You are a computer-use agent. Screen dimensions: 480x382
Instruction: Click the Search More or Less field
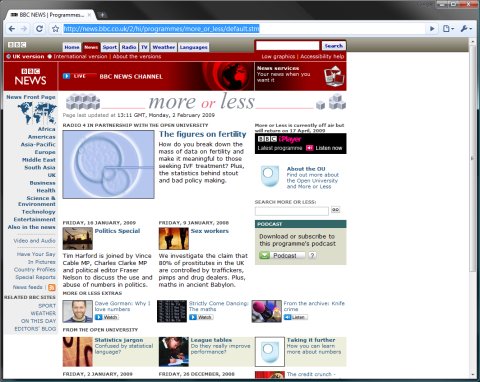coord(292,211)
